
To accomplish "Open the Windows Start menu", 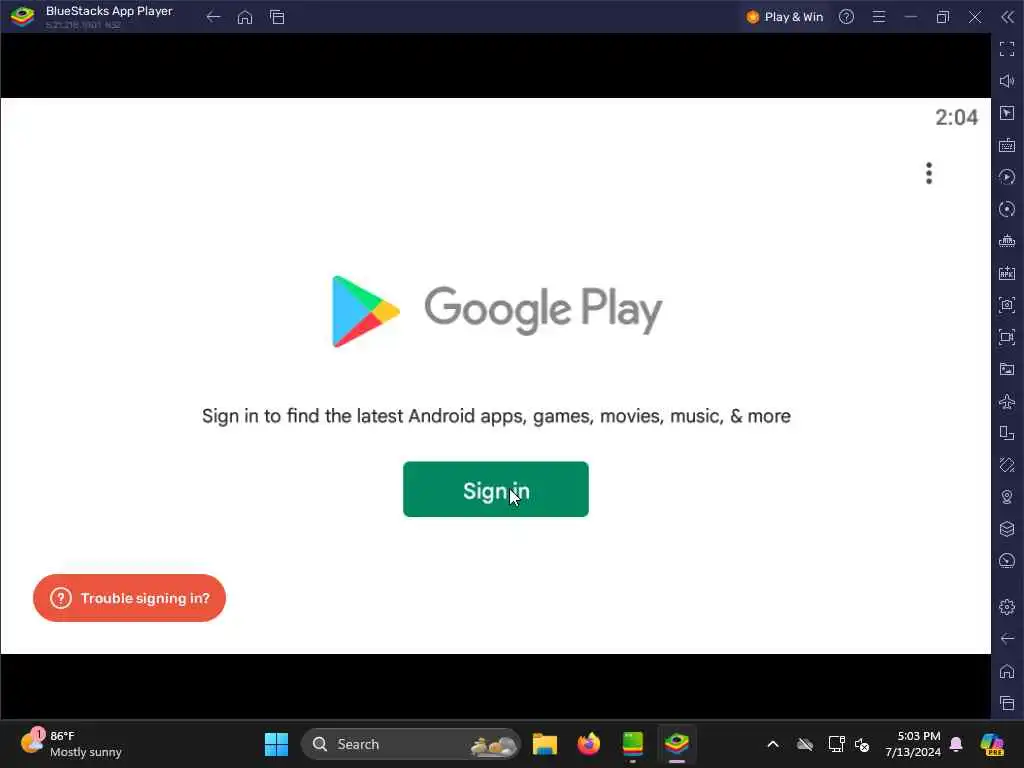I will tap(276, 744).
